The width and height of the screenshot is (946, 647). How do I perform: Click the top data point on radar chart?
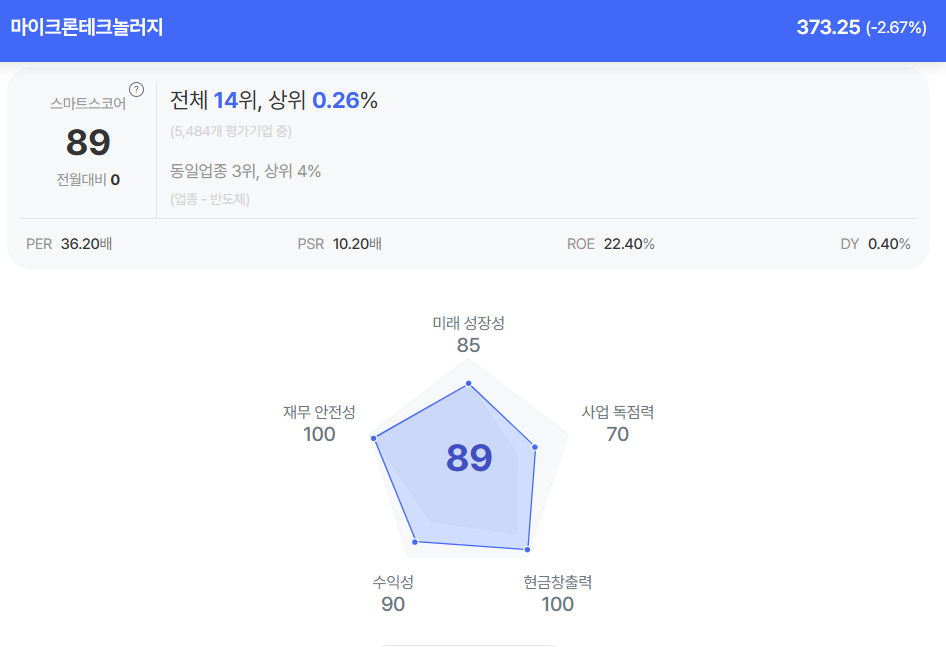pyautogui.click(x=468, y=383)
